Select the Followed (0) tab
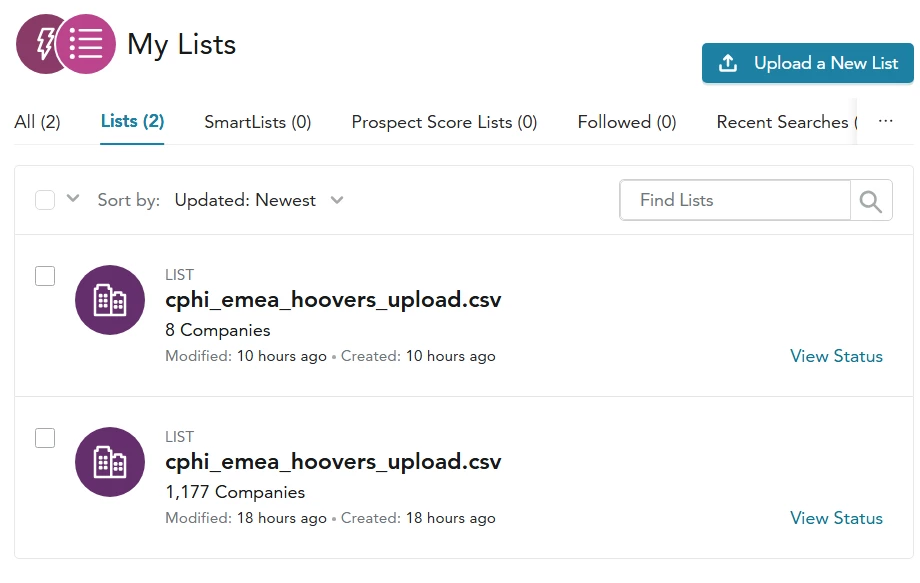Viewport: 920px width, 583px height. (x=627, y=121)
